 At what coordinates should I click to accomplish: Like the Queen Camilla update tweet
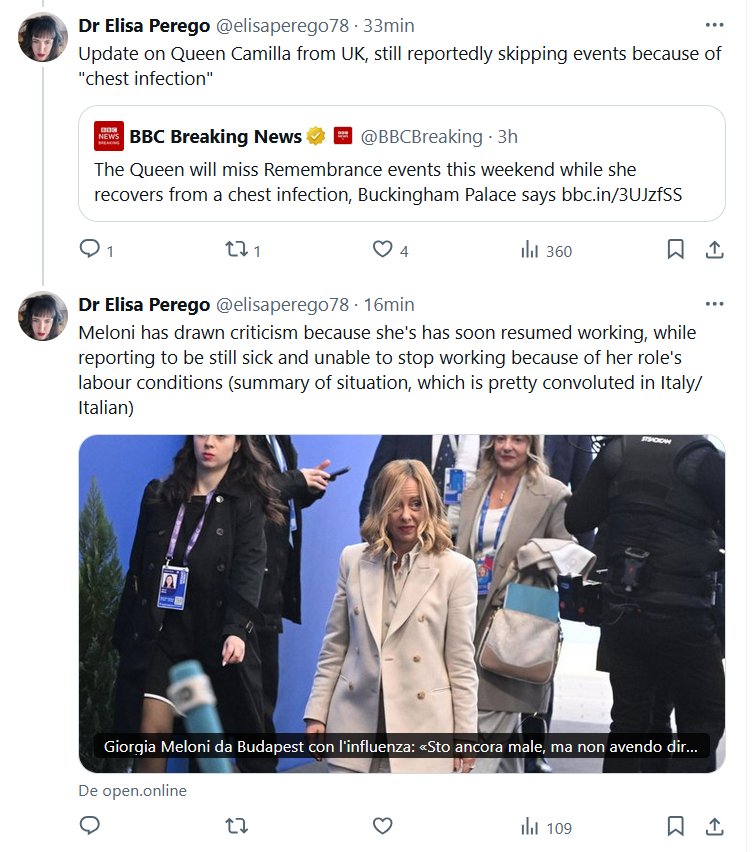coord(382,250)
